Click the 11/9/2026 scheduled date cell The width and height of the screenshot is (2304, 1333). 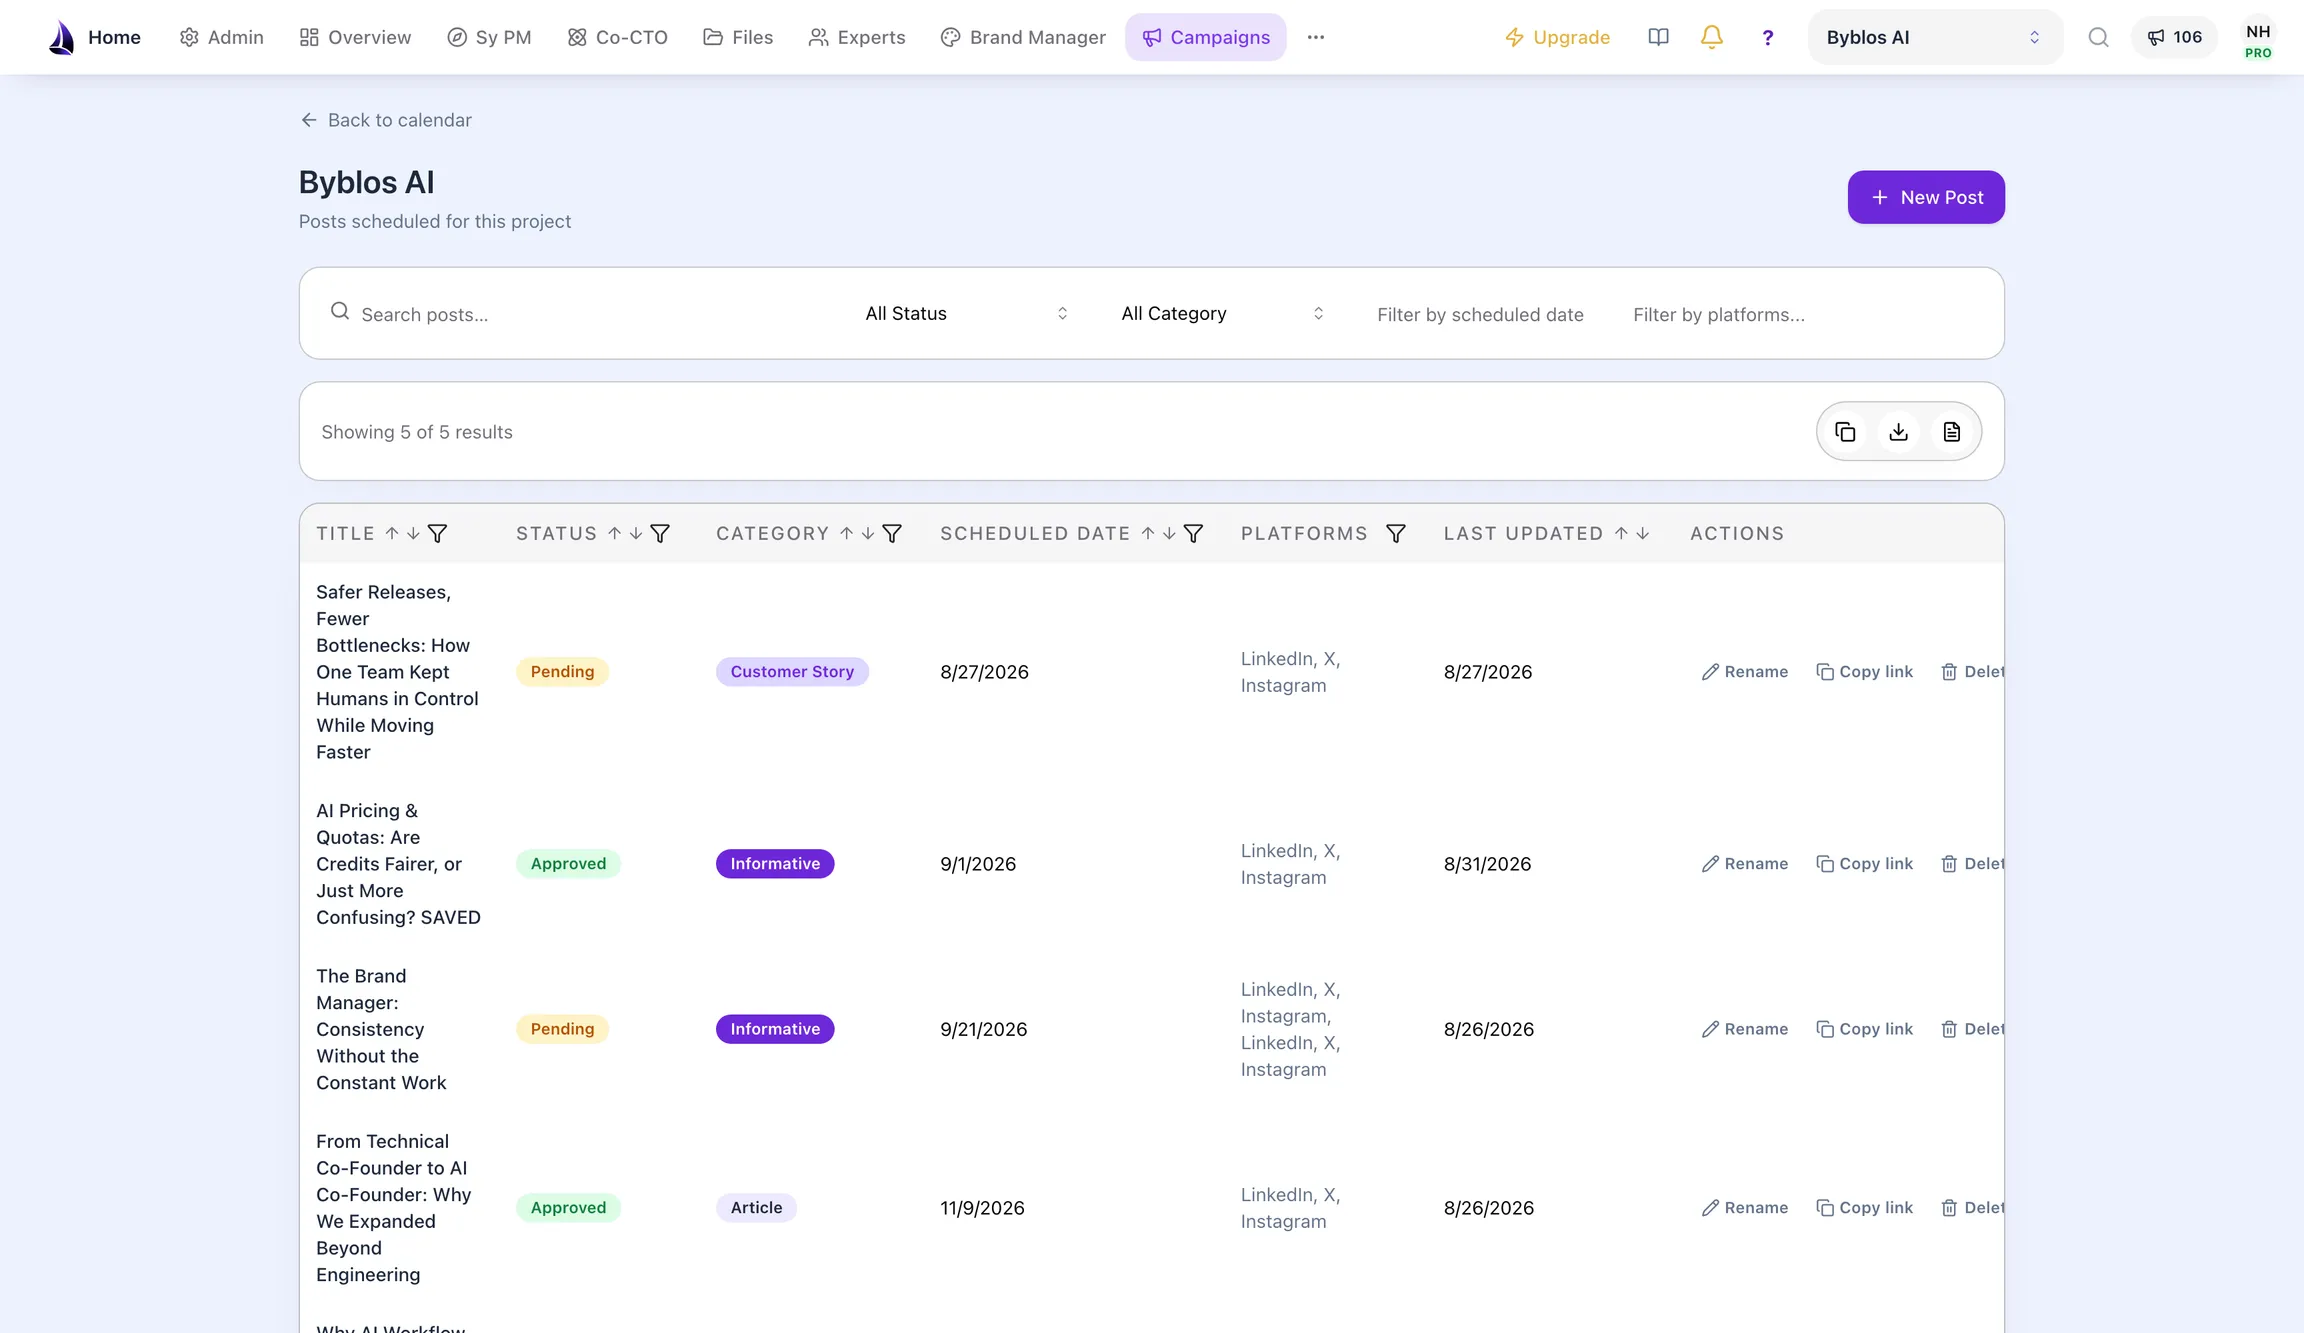(x=982, y=1208)
